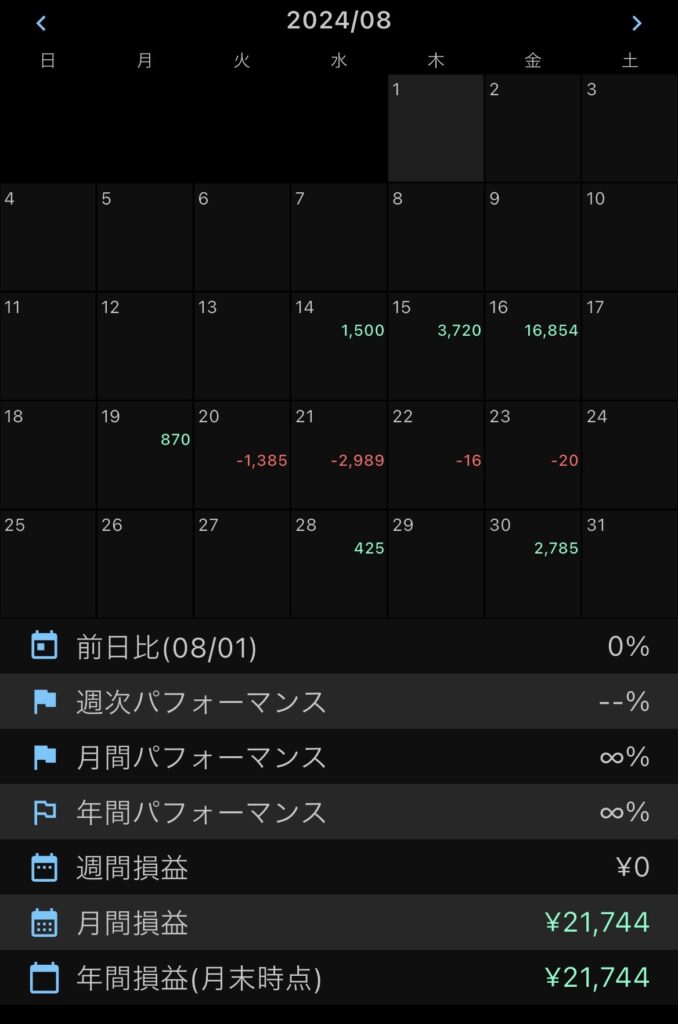Click flag icon beside 月間パフォーマンス
The height and width of the screenshot is (1024, 678).
coord(44,757)
